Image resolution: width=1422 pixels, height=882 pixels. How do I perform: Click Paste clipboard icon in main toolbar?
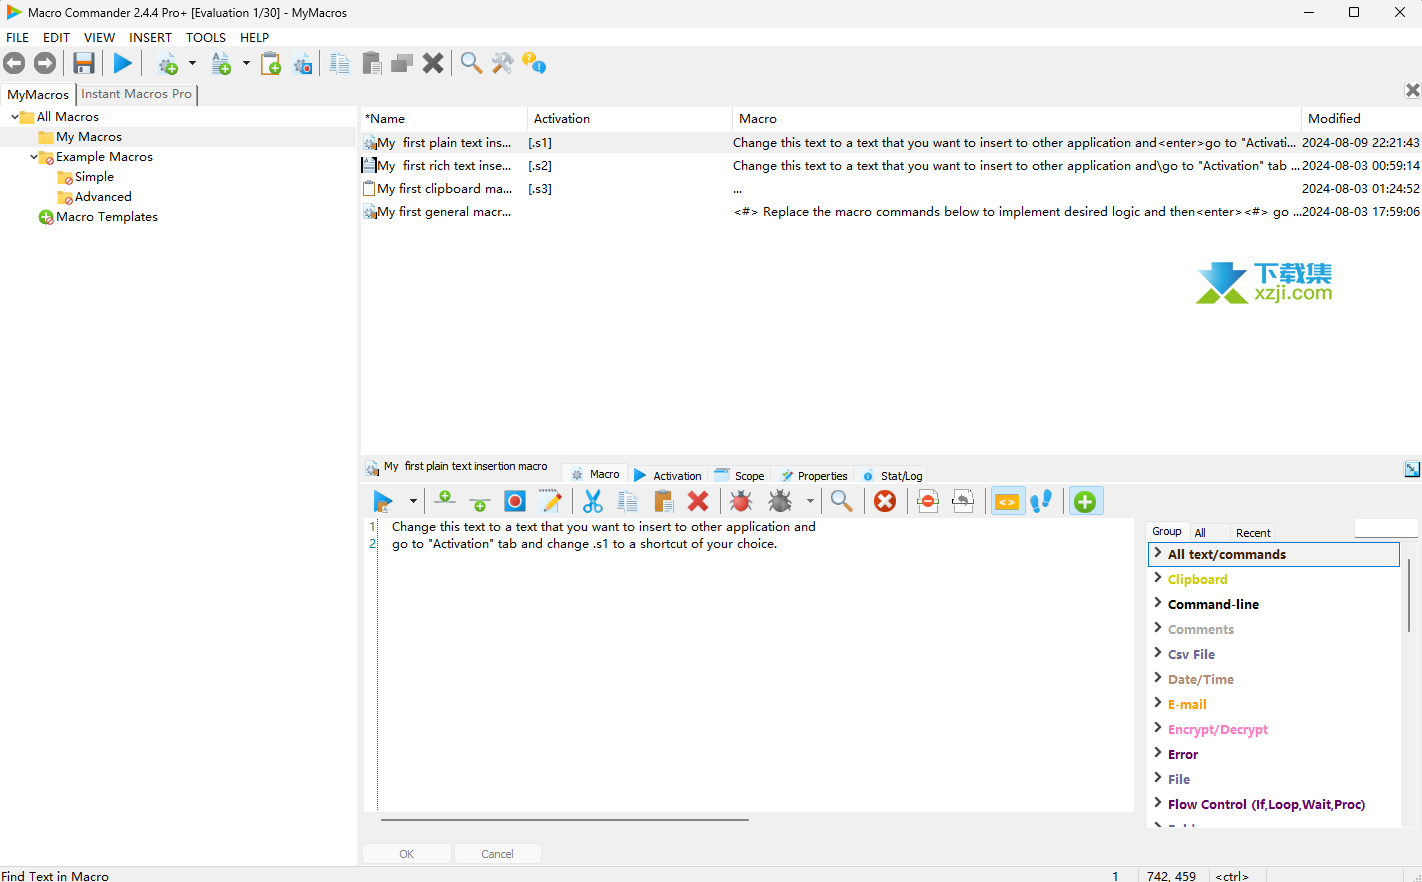[x=371, y=64]
